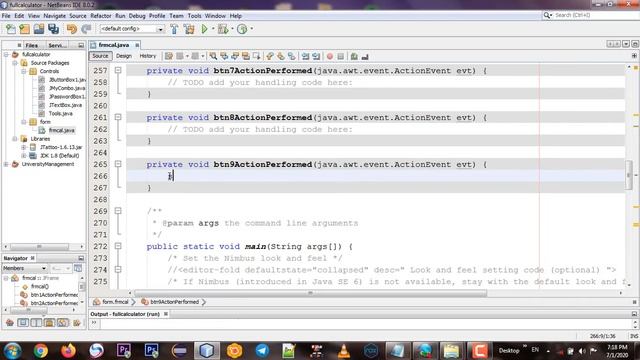The image size is (640, 360).
Task: Run the project with green play icon
Action: pos(204,29)
